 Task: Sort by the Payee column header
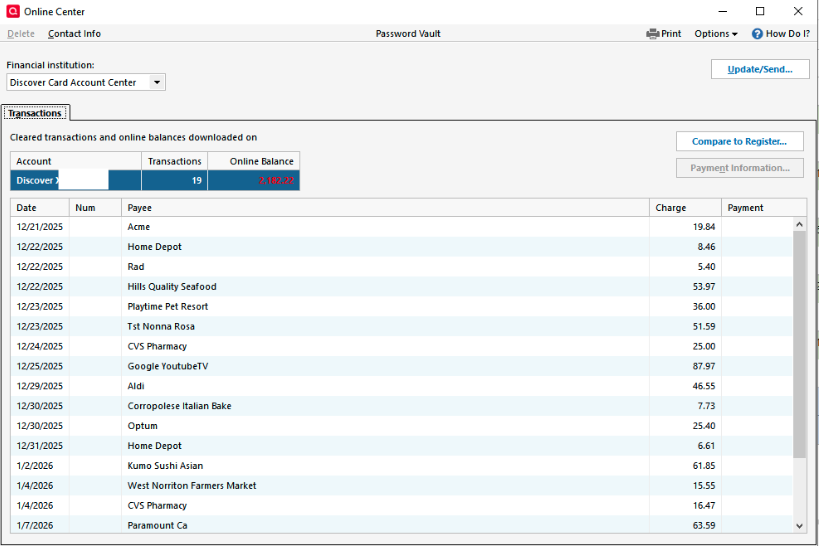[385, 208]
